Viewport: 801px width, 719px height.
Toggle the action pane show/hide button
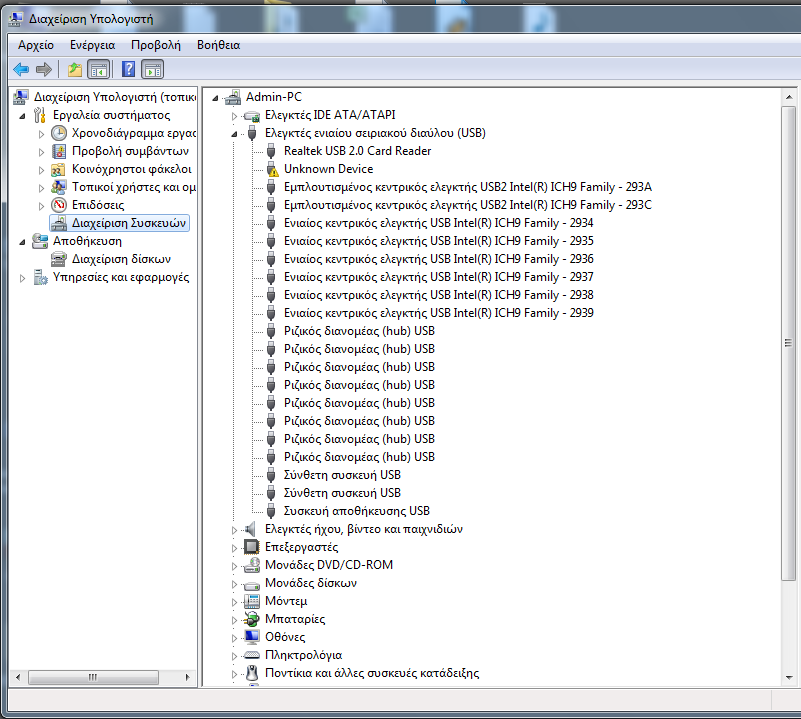tap(152, 70)
